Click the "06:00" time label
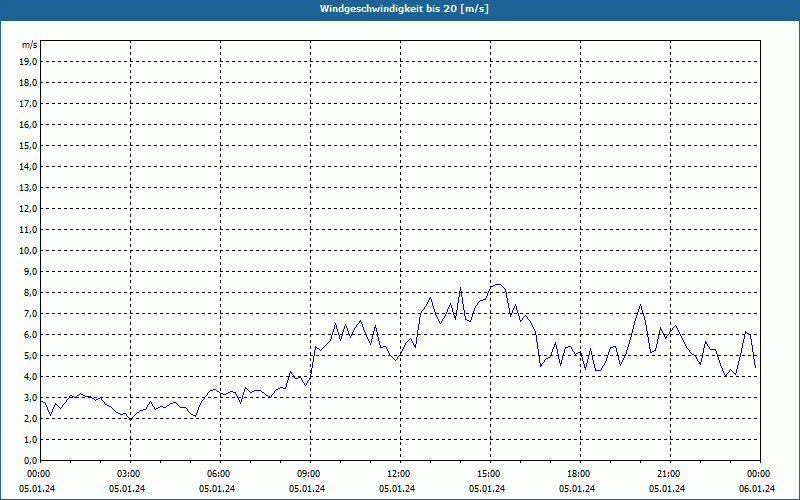Screen dimensions: 800x500 click(220, 474)
